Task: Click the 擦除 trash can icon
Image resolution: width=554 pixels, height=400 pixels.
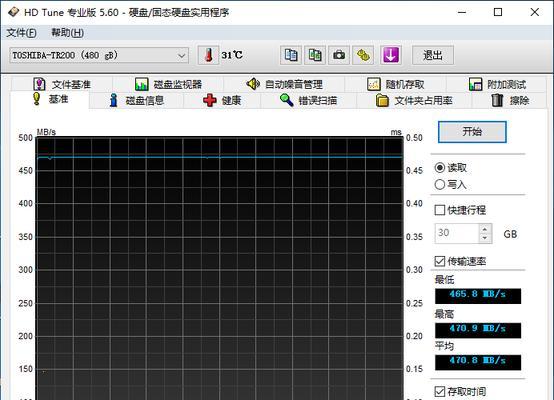Action: click(x=497, y=100)
